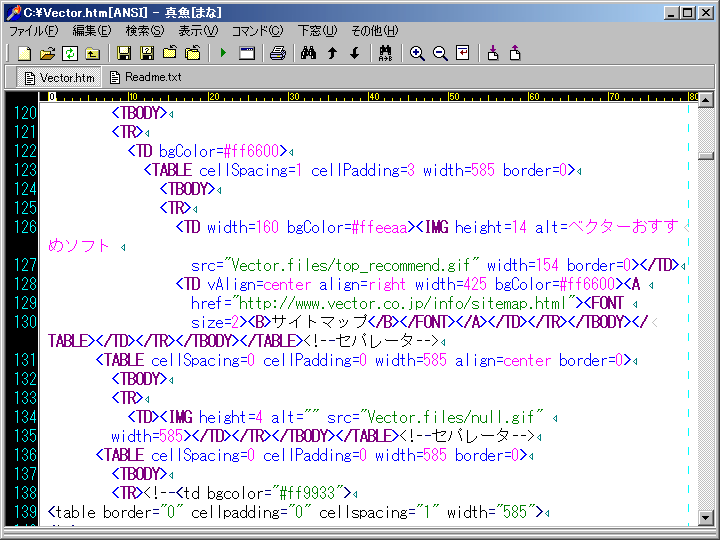Open a file with the open-folder icon
This screenshot has width=720, height=540.
47,53
